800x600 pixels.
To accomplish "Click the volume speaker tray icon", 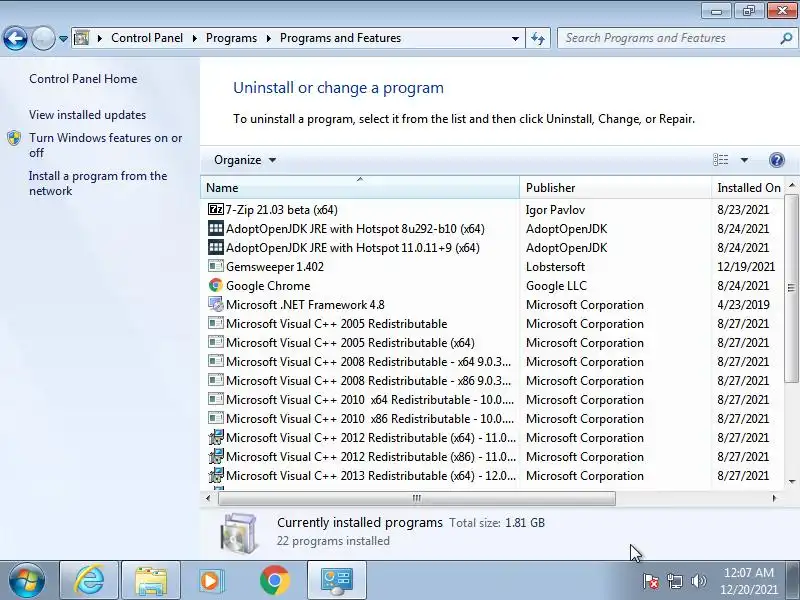I will pos(698,581).
